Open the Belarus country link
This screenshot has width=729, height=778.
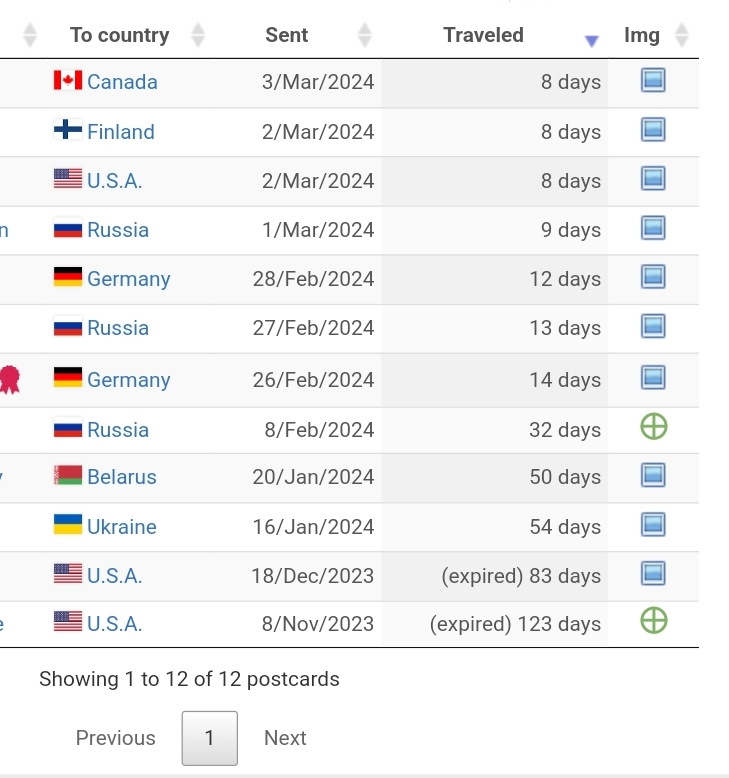(122, 477)
